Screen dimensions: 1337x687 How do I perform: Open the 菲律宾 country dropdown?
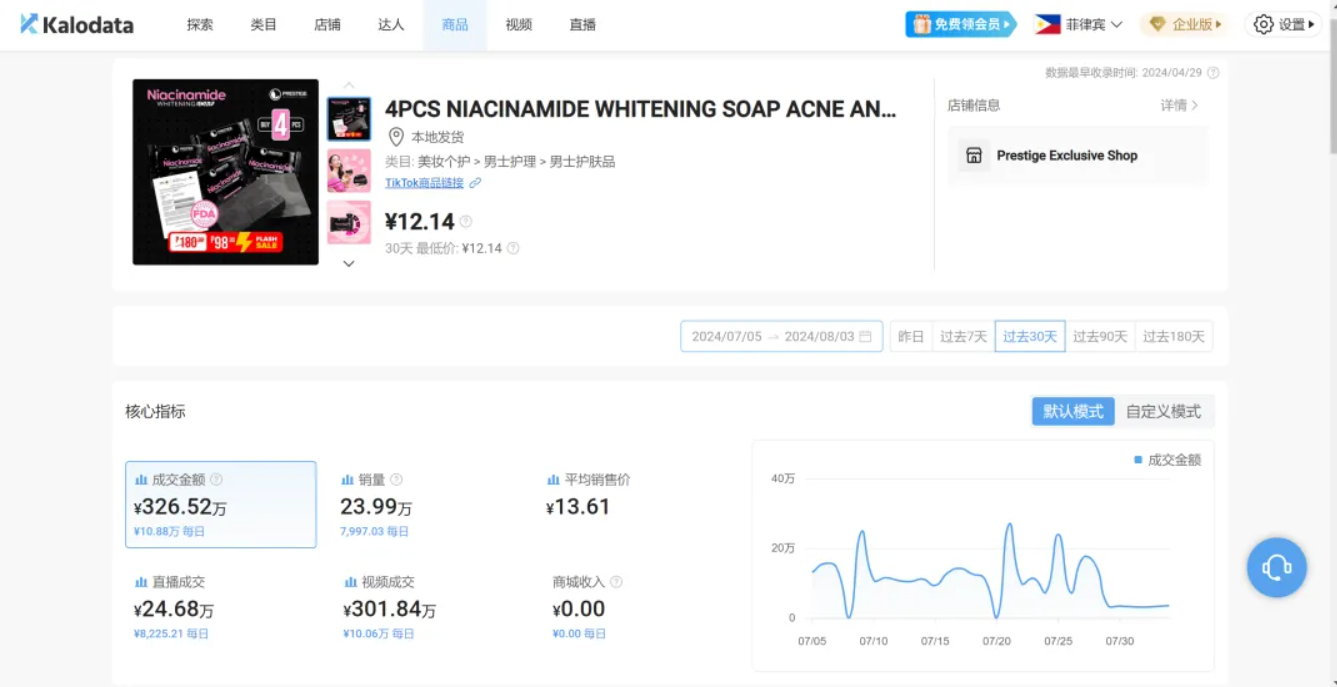coord(1079,24)
